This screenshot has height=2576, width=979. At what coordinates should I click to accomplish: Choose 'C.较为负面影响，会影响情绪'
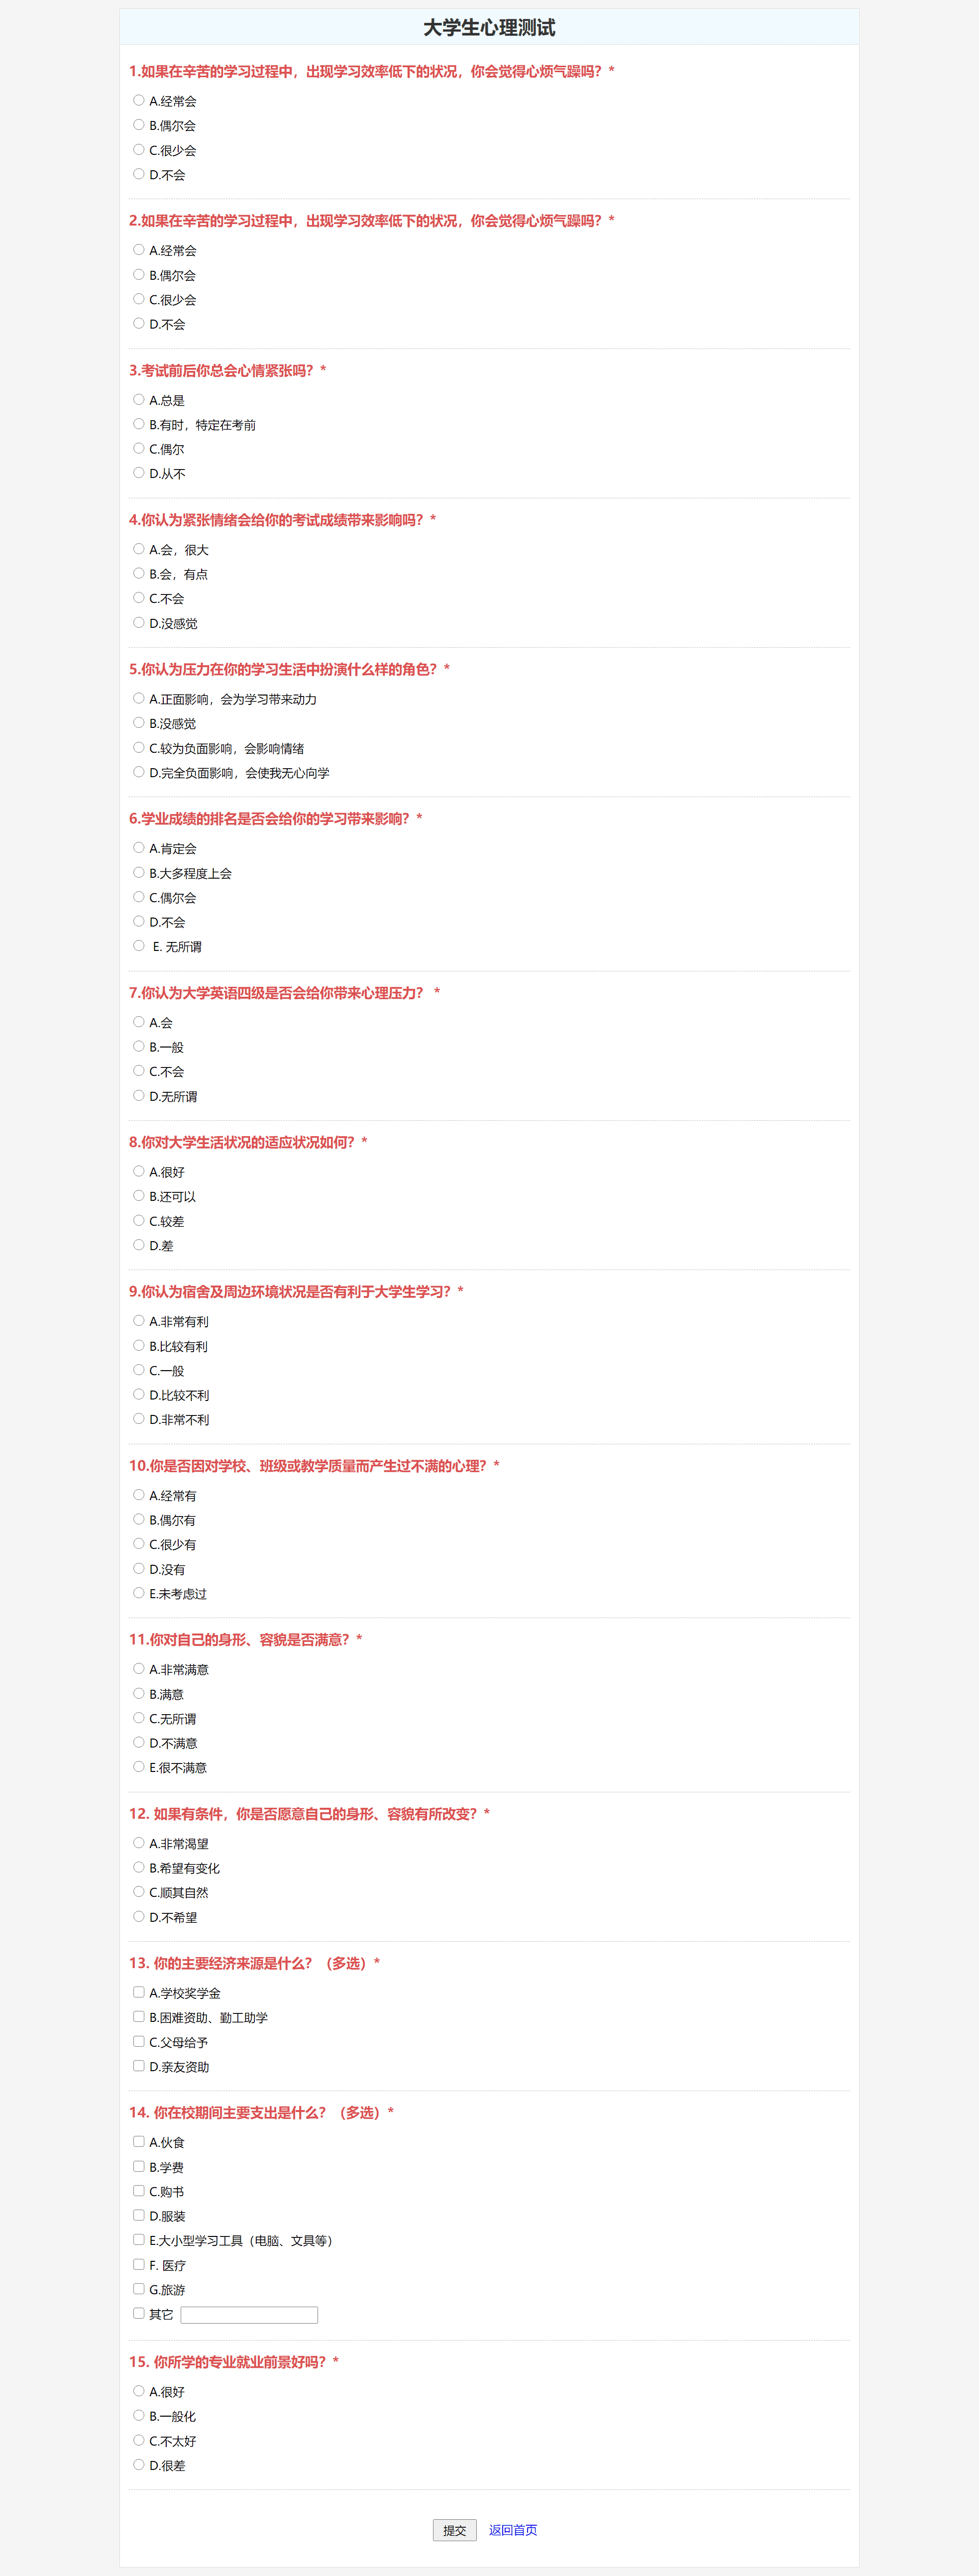pyautogui.click(x=139, y=747)
